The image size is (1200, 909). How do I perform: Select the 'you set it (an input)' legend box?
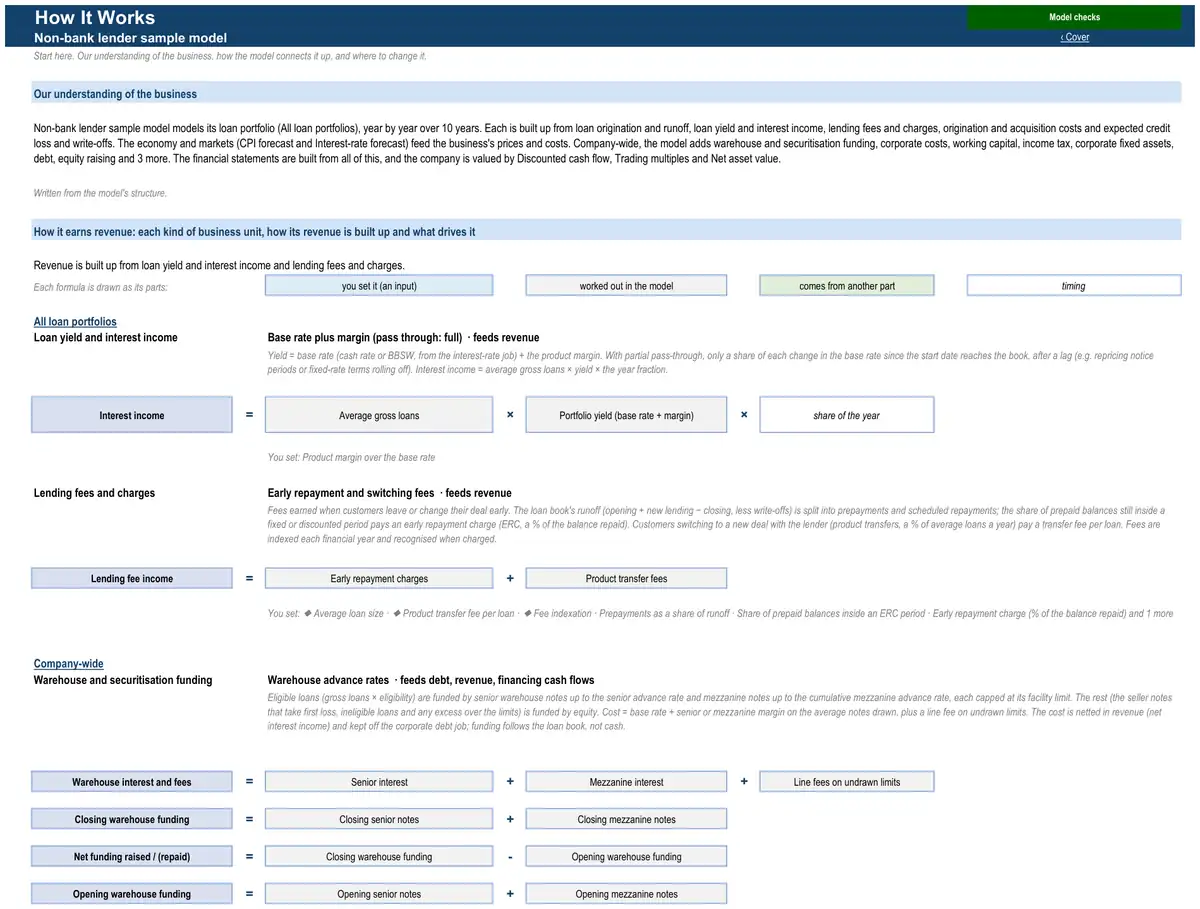[x=379, y=286]
